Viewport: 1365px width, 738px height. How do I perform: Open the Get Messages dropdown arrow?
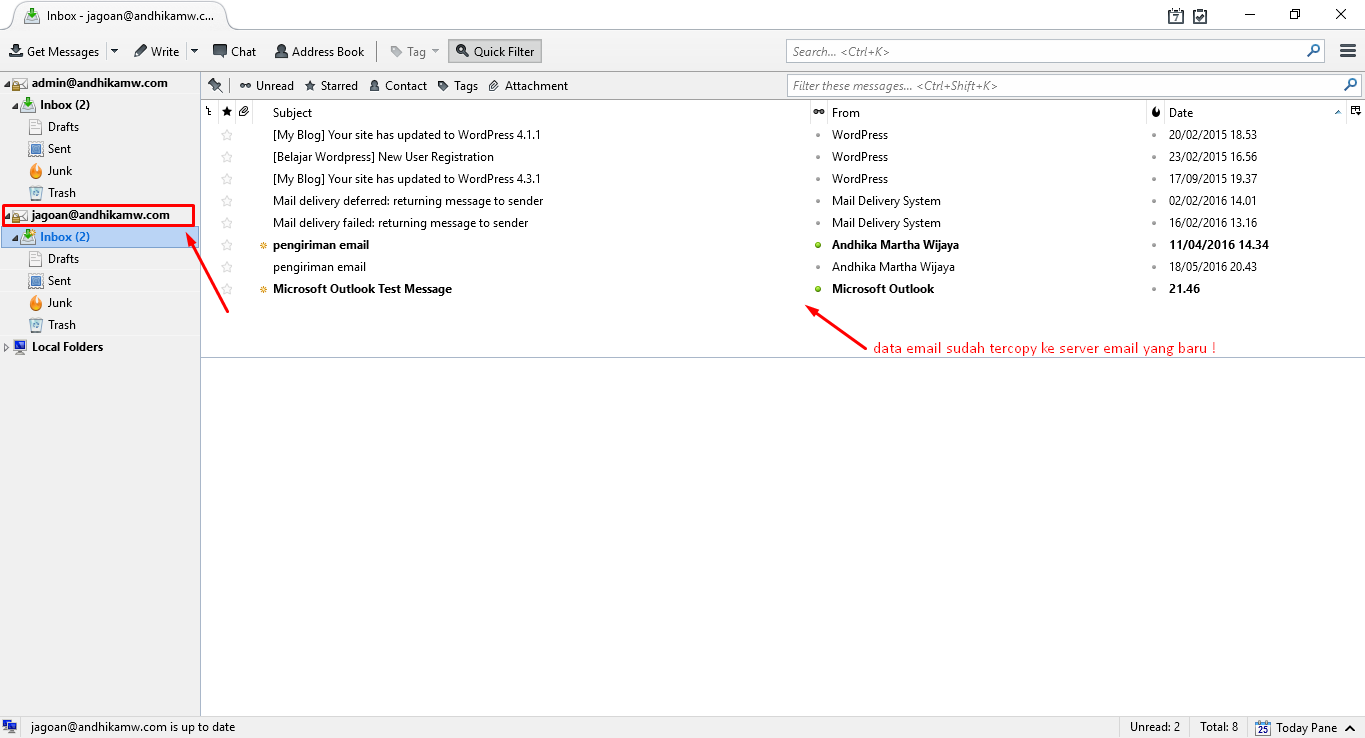pos(114,51)
